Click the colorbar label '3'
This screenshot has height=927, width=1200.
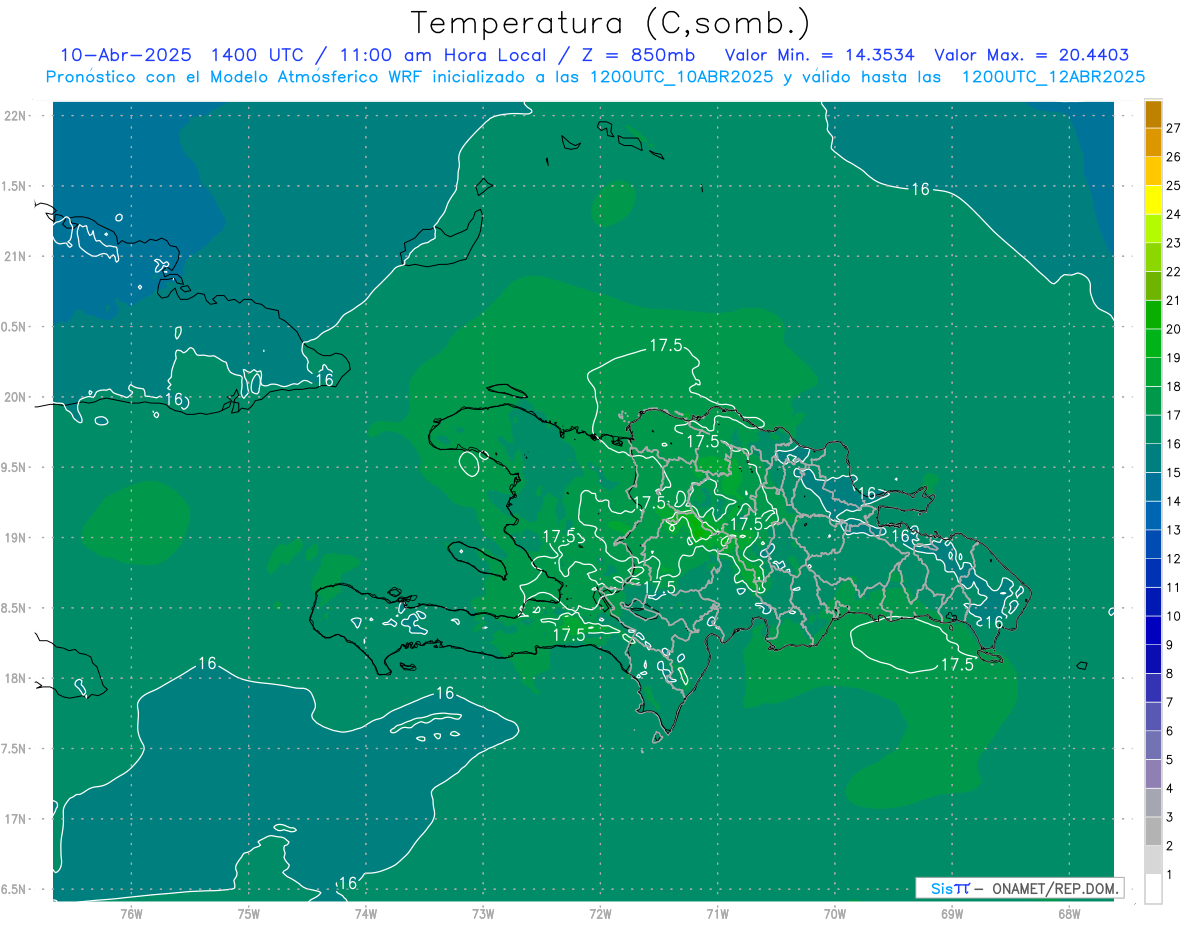(x=1170, y=817)
